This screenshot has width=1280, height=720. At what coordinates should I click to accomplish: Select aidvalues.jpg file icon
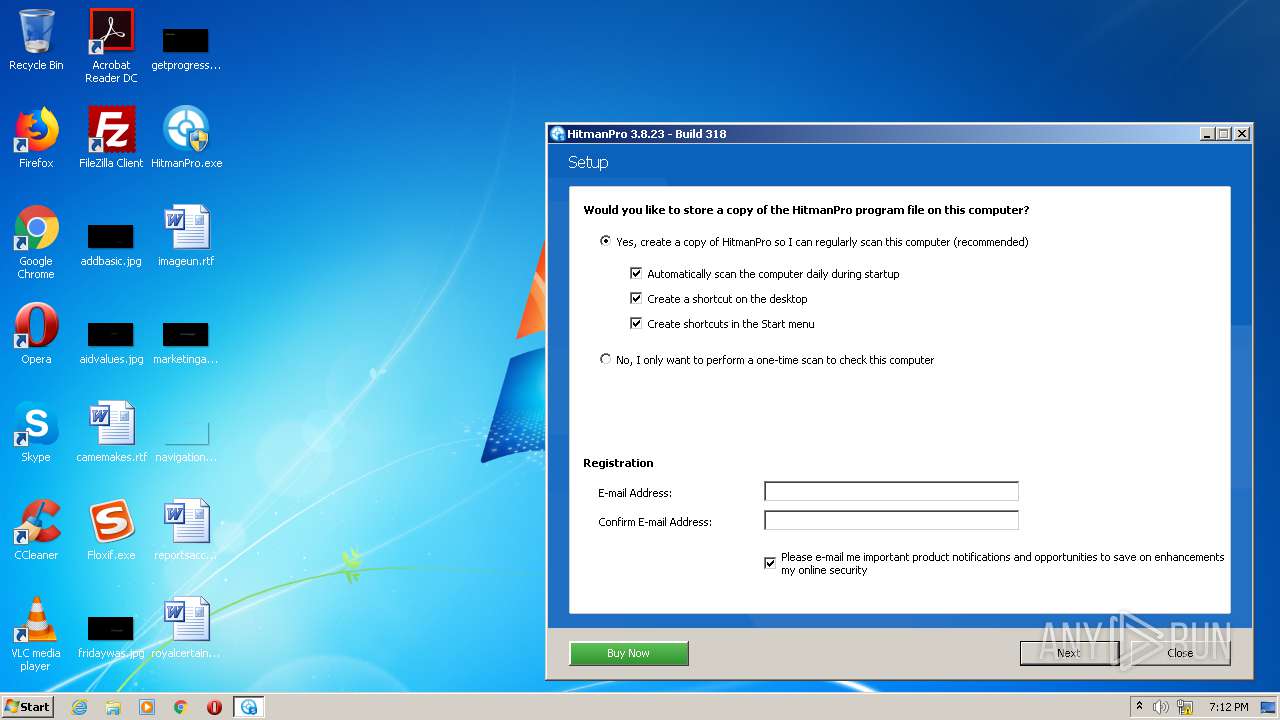[x=111, y=343]
